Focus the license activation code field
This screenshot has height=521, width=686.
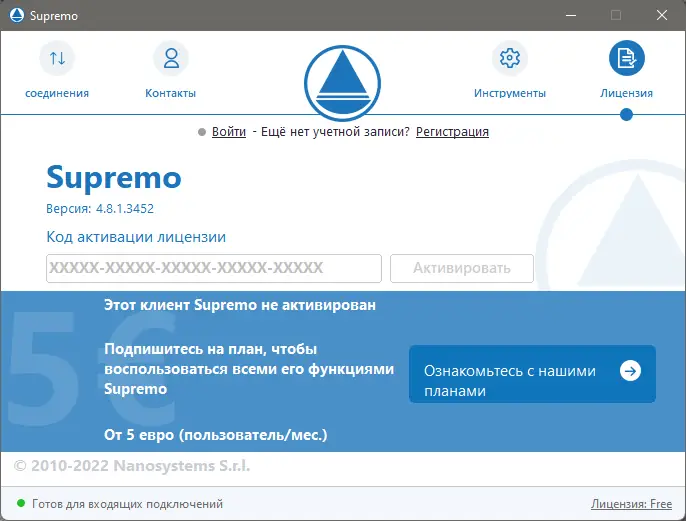214,268
